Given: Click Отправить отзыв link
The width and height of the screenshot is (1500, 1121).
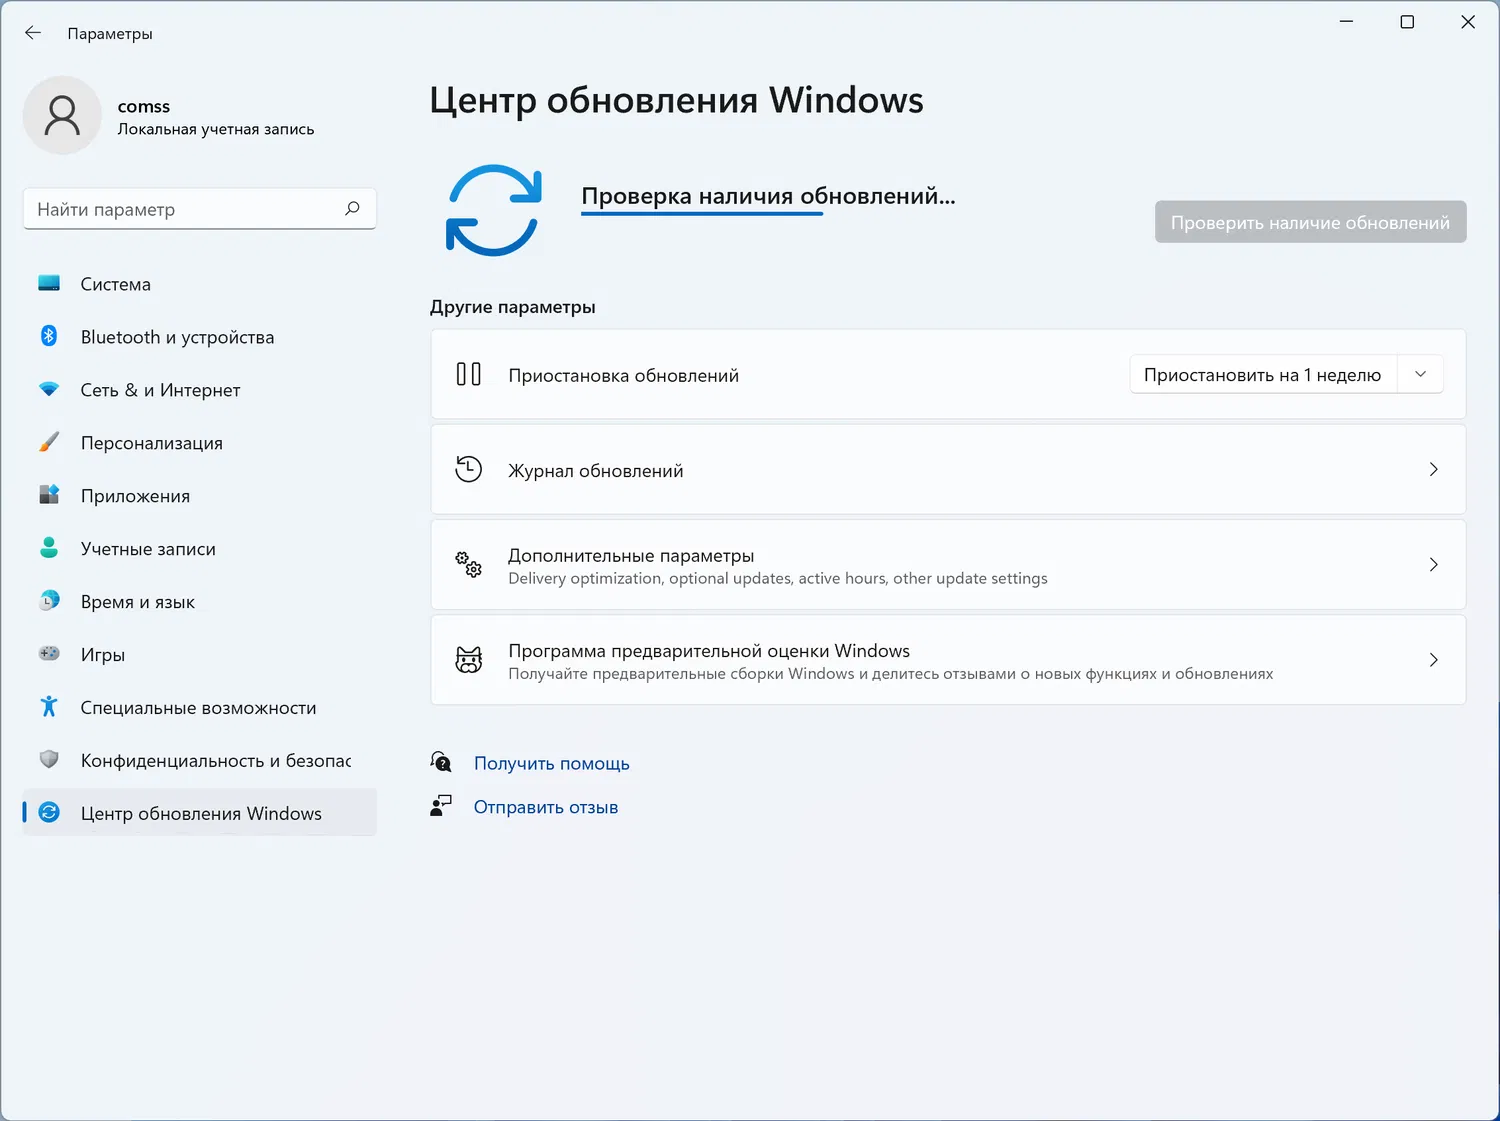Looking at the screenshot, I should (x=545, y=806).
